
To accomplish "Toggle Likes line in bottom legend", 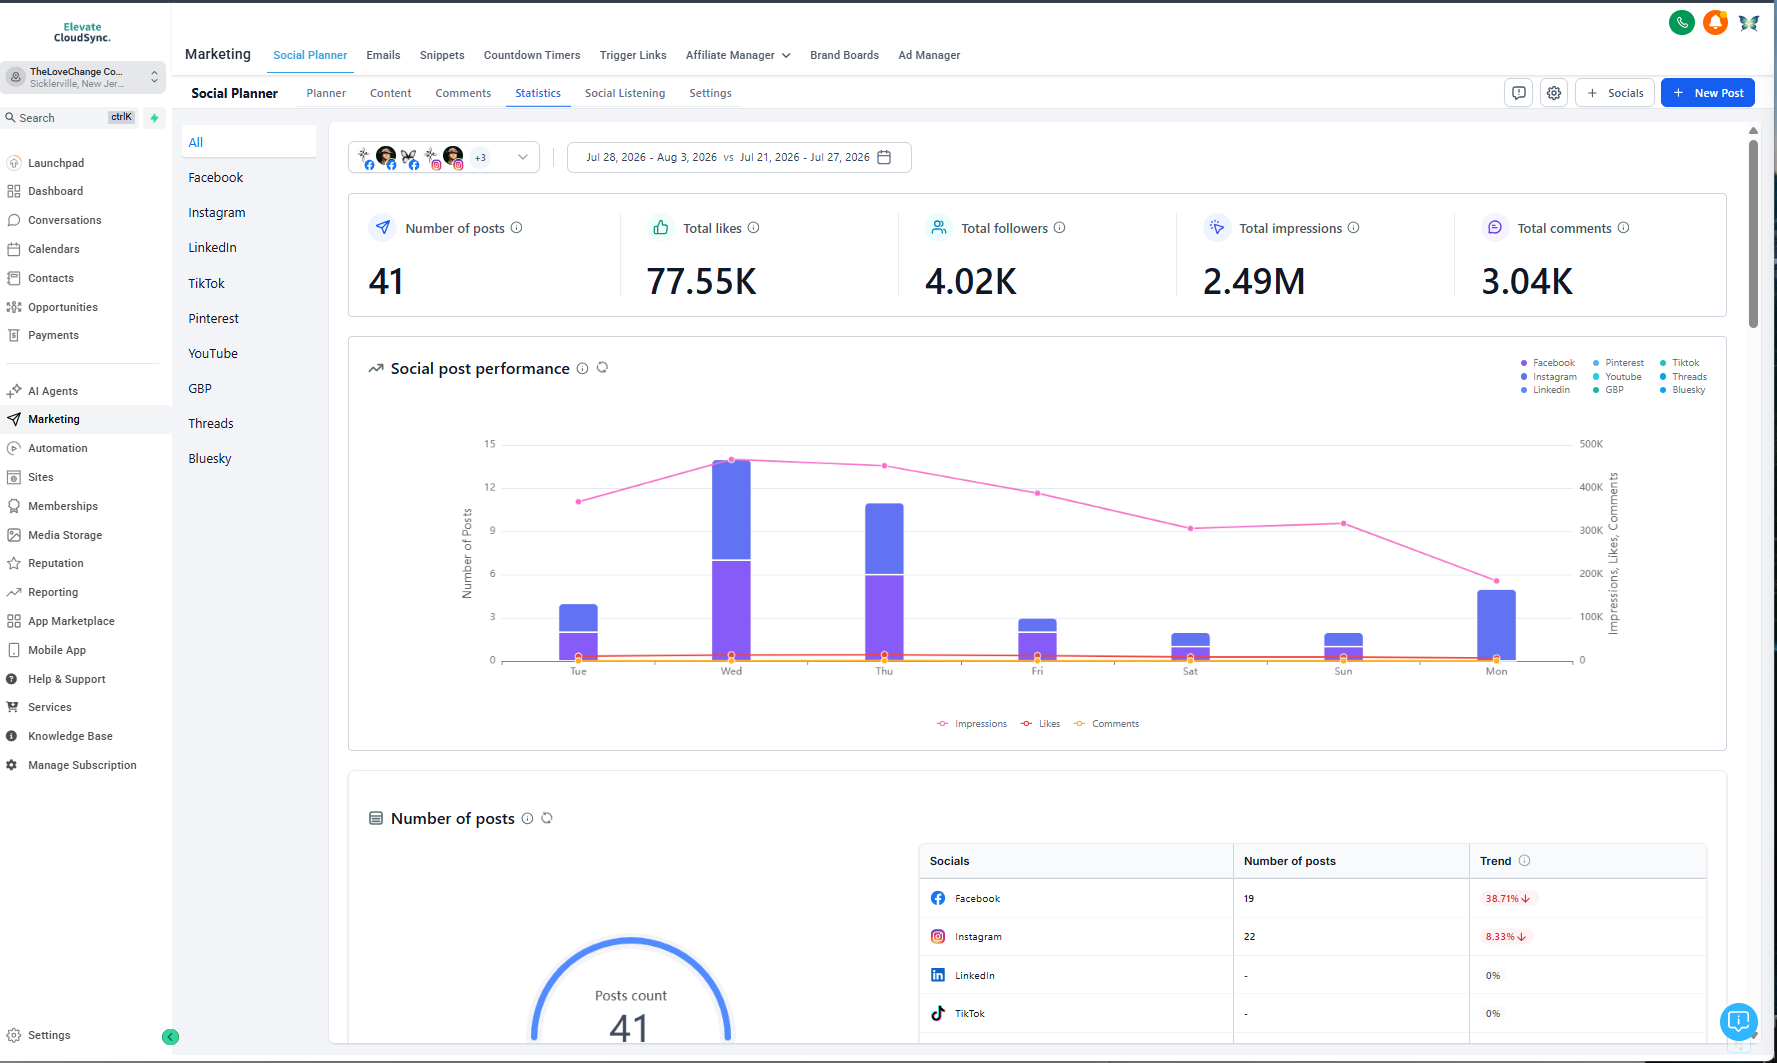I will coord(1040,724).
